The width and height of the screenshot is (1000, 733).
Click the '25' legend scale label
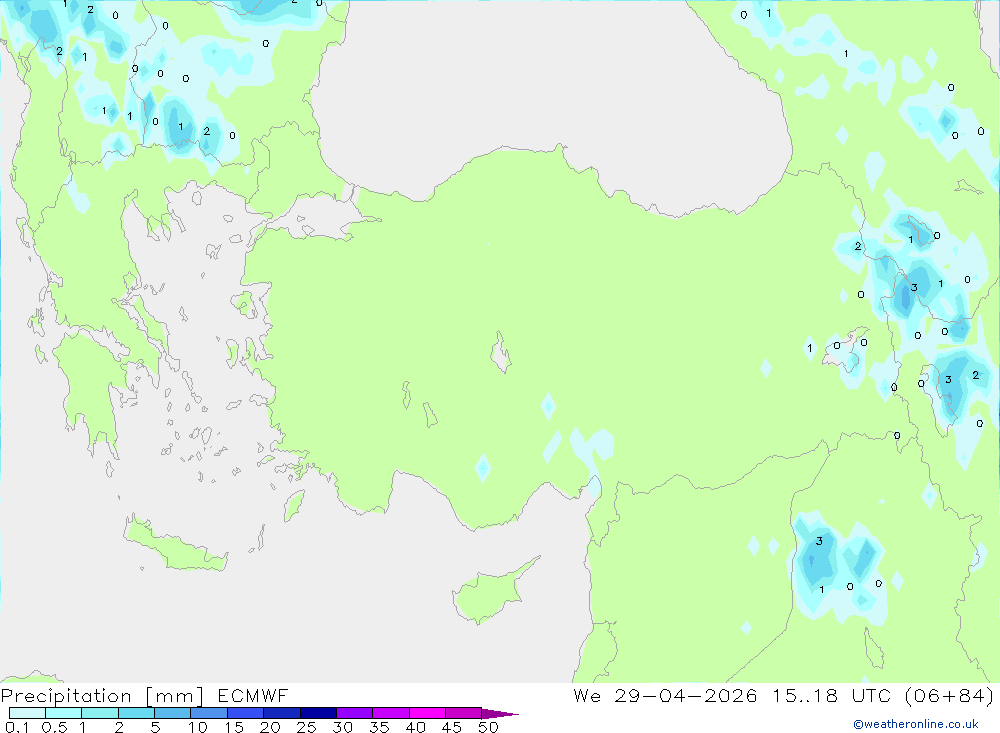[307, 727]
